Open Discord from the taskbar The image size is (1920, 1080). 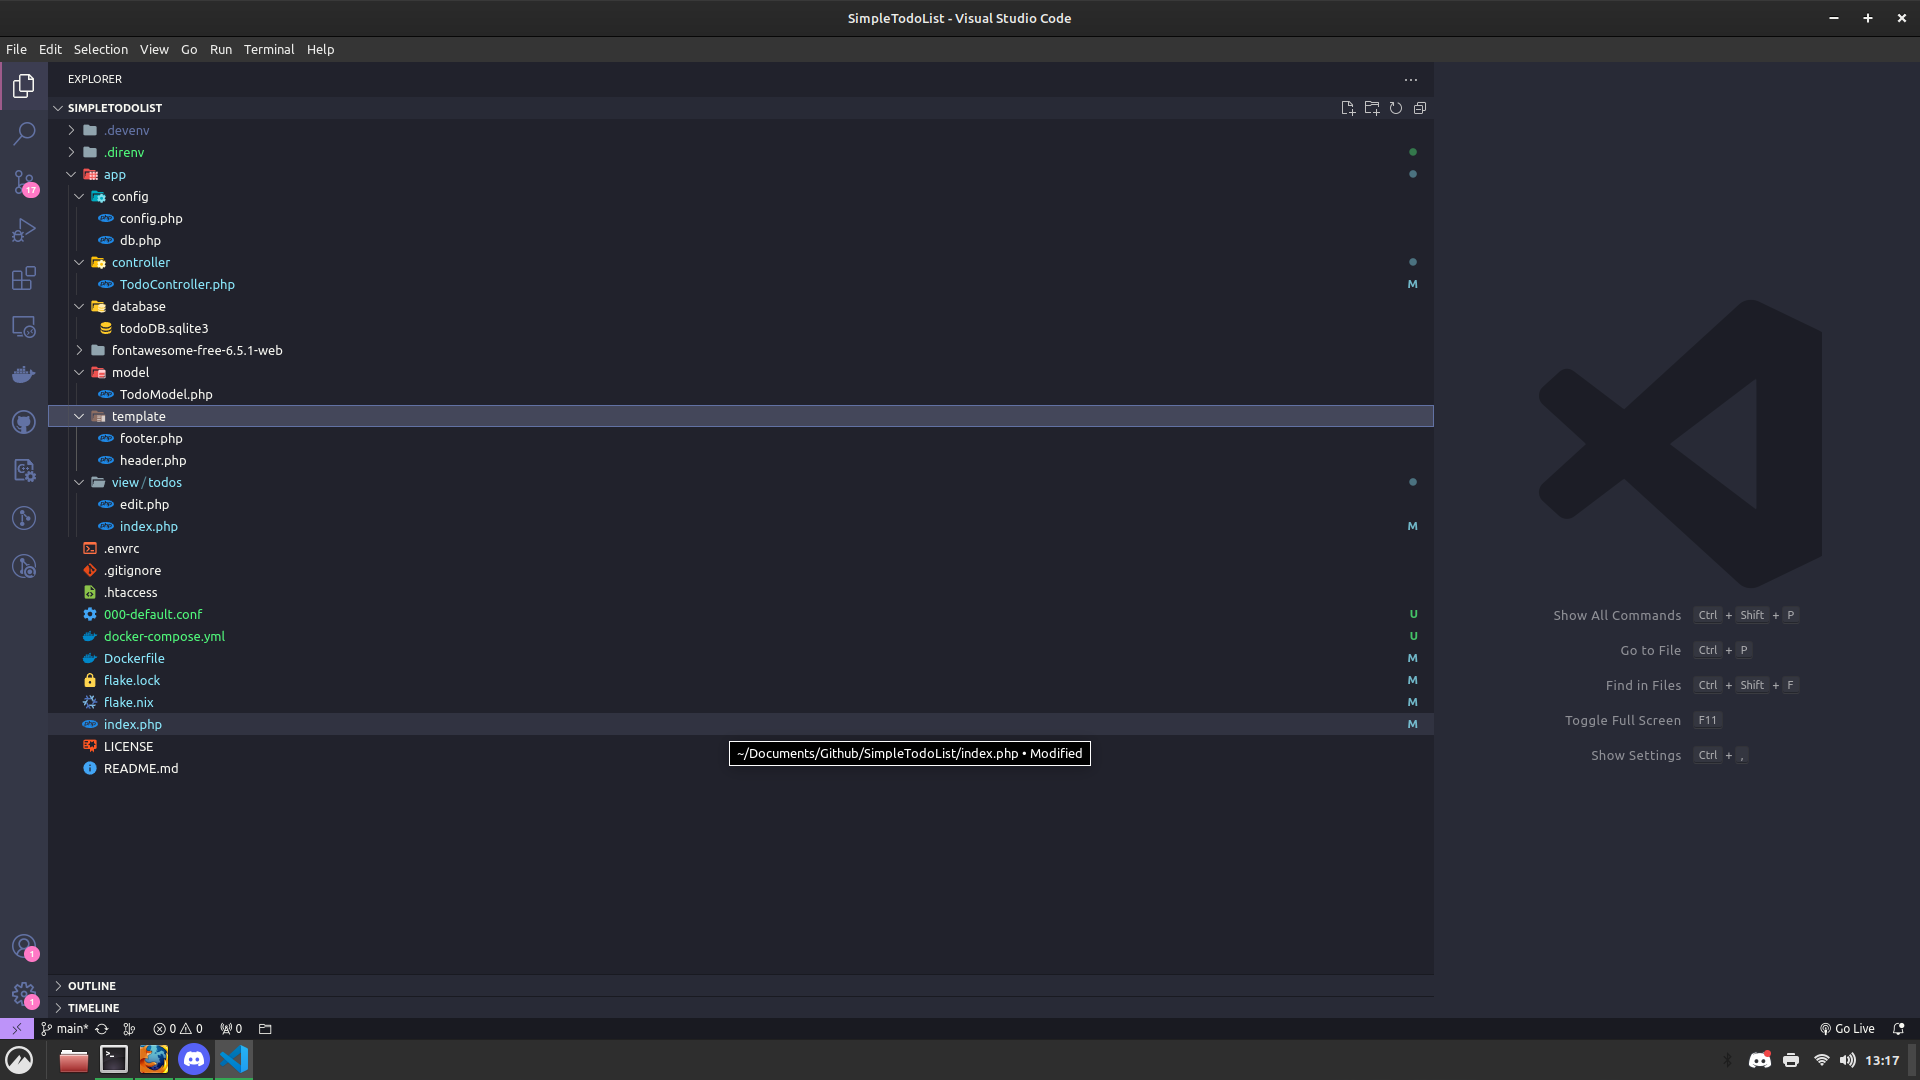click(194, 1059)
